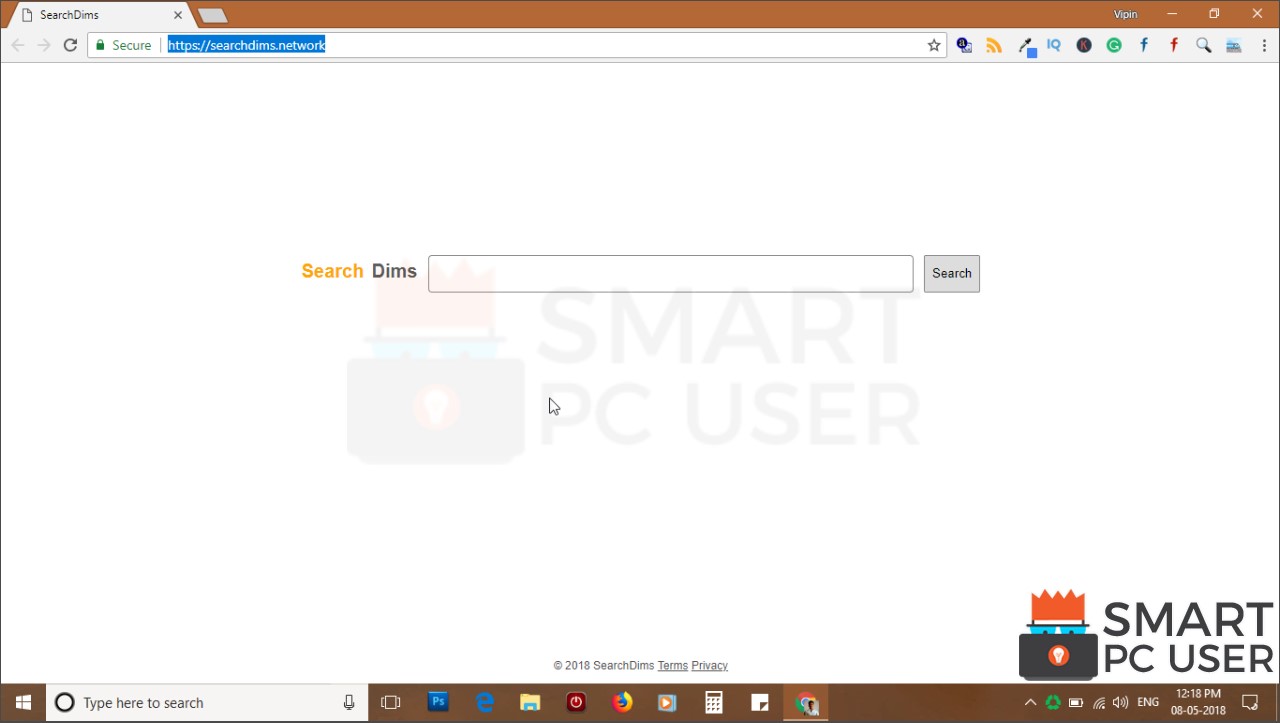Viewport: 1280px width, 723px height.
Task: Open the RSS feed subscription extension
Action: click(x=994, y=45)
